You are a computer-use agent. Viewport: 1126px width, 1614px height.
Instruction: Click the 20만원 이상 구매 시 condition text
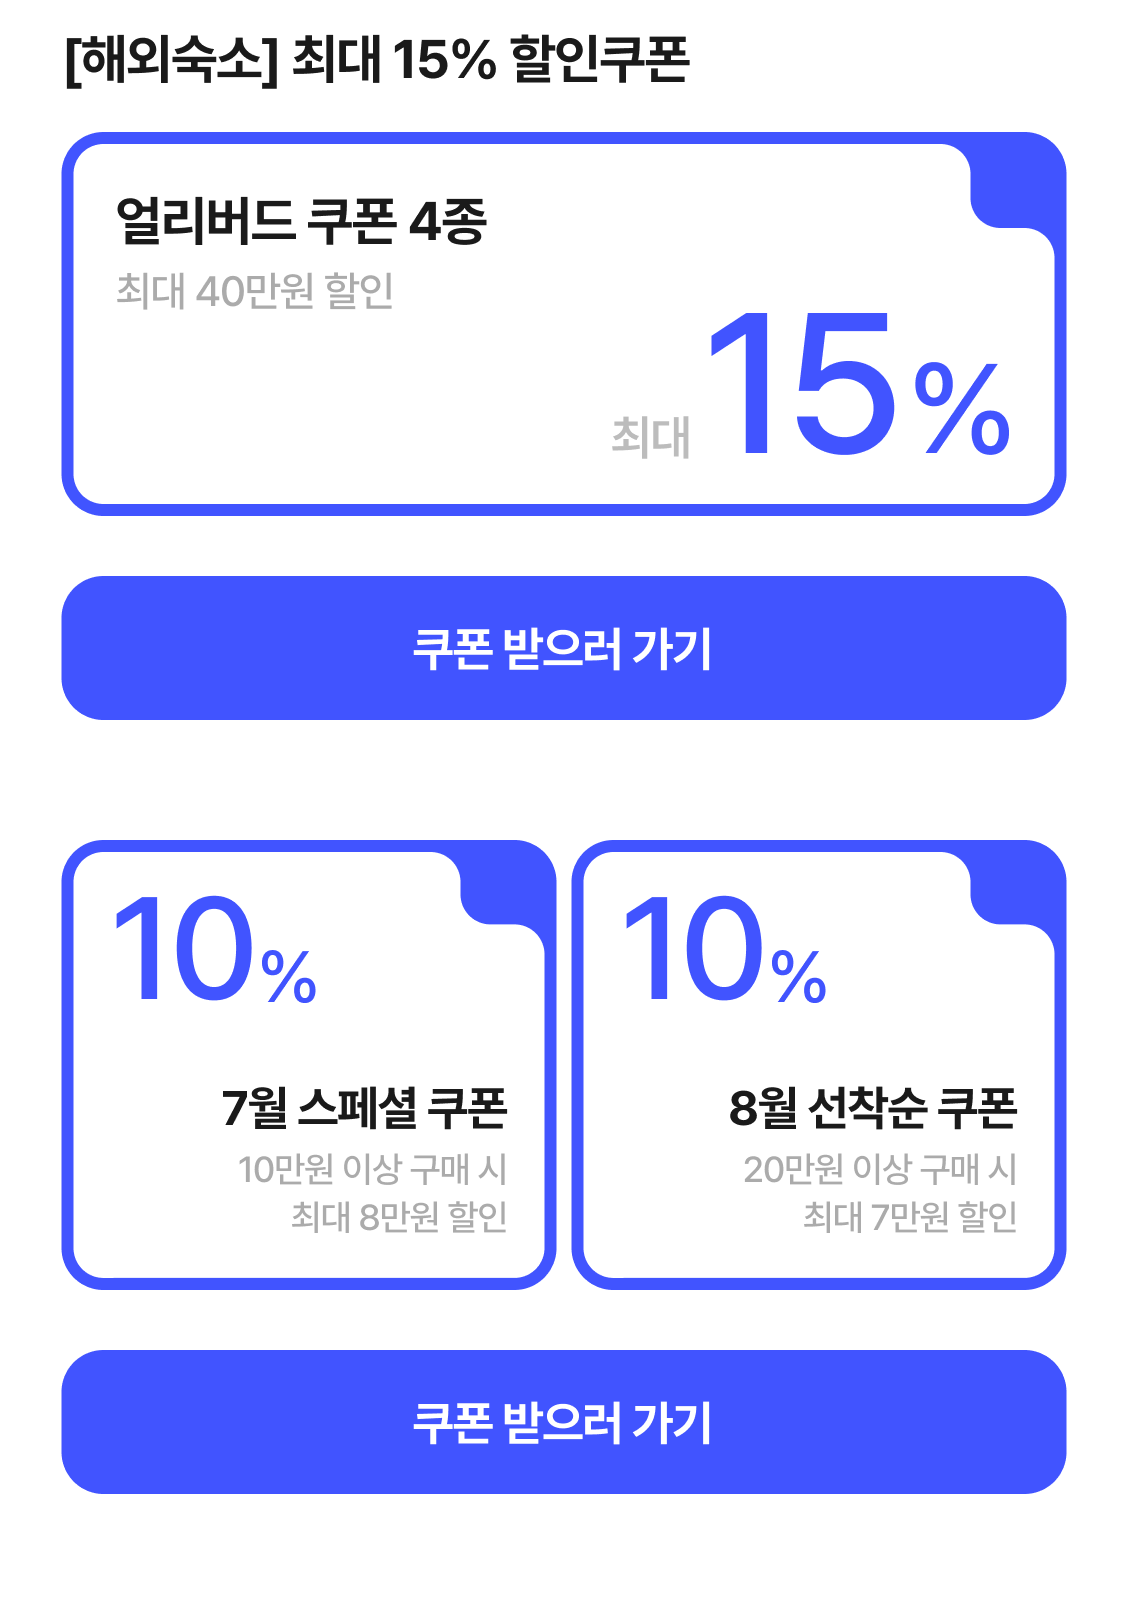[880, 1169]
